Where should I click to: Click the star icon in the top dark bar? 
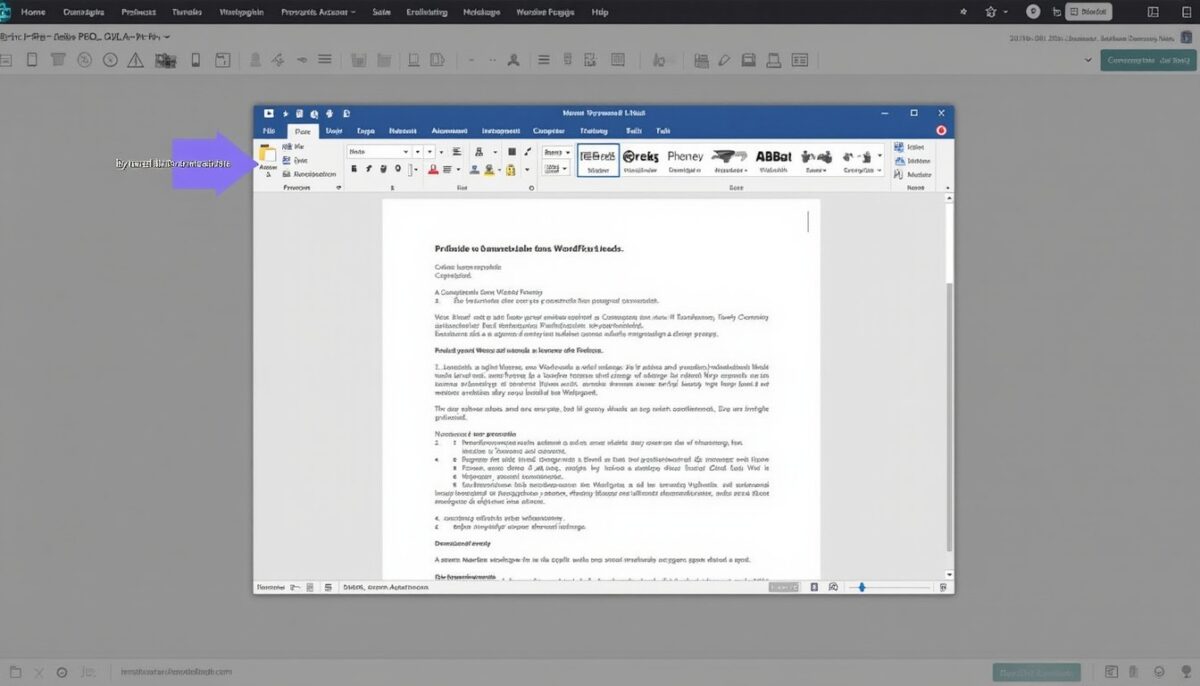point(991,12)
